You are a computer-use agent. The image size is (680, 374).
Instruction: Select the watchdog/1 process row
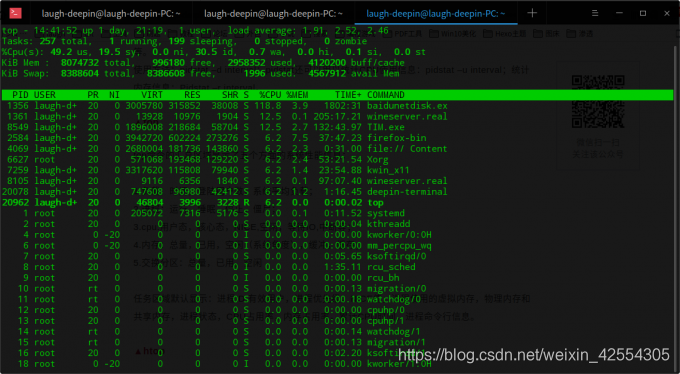click(337, 331)
